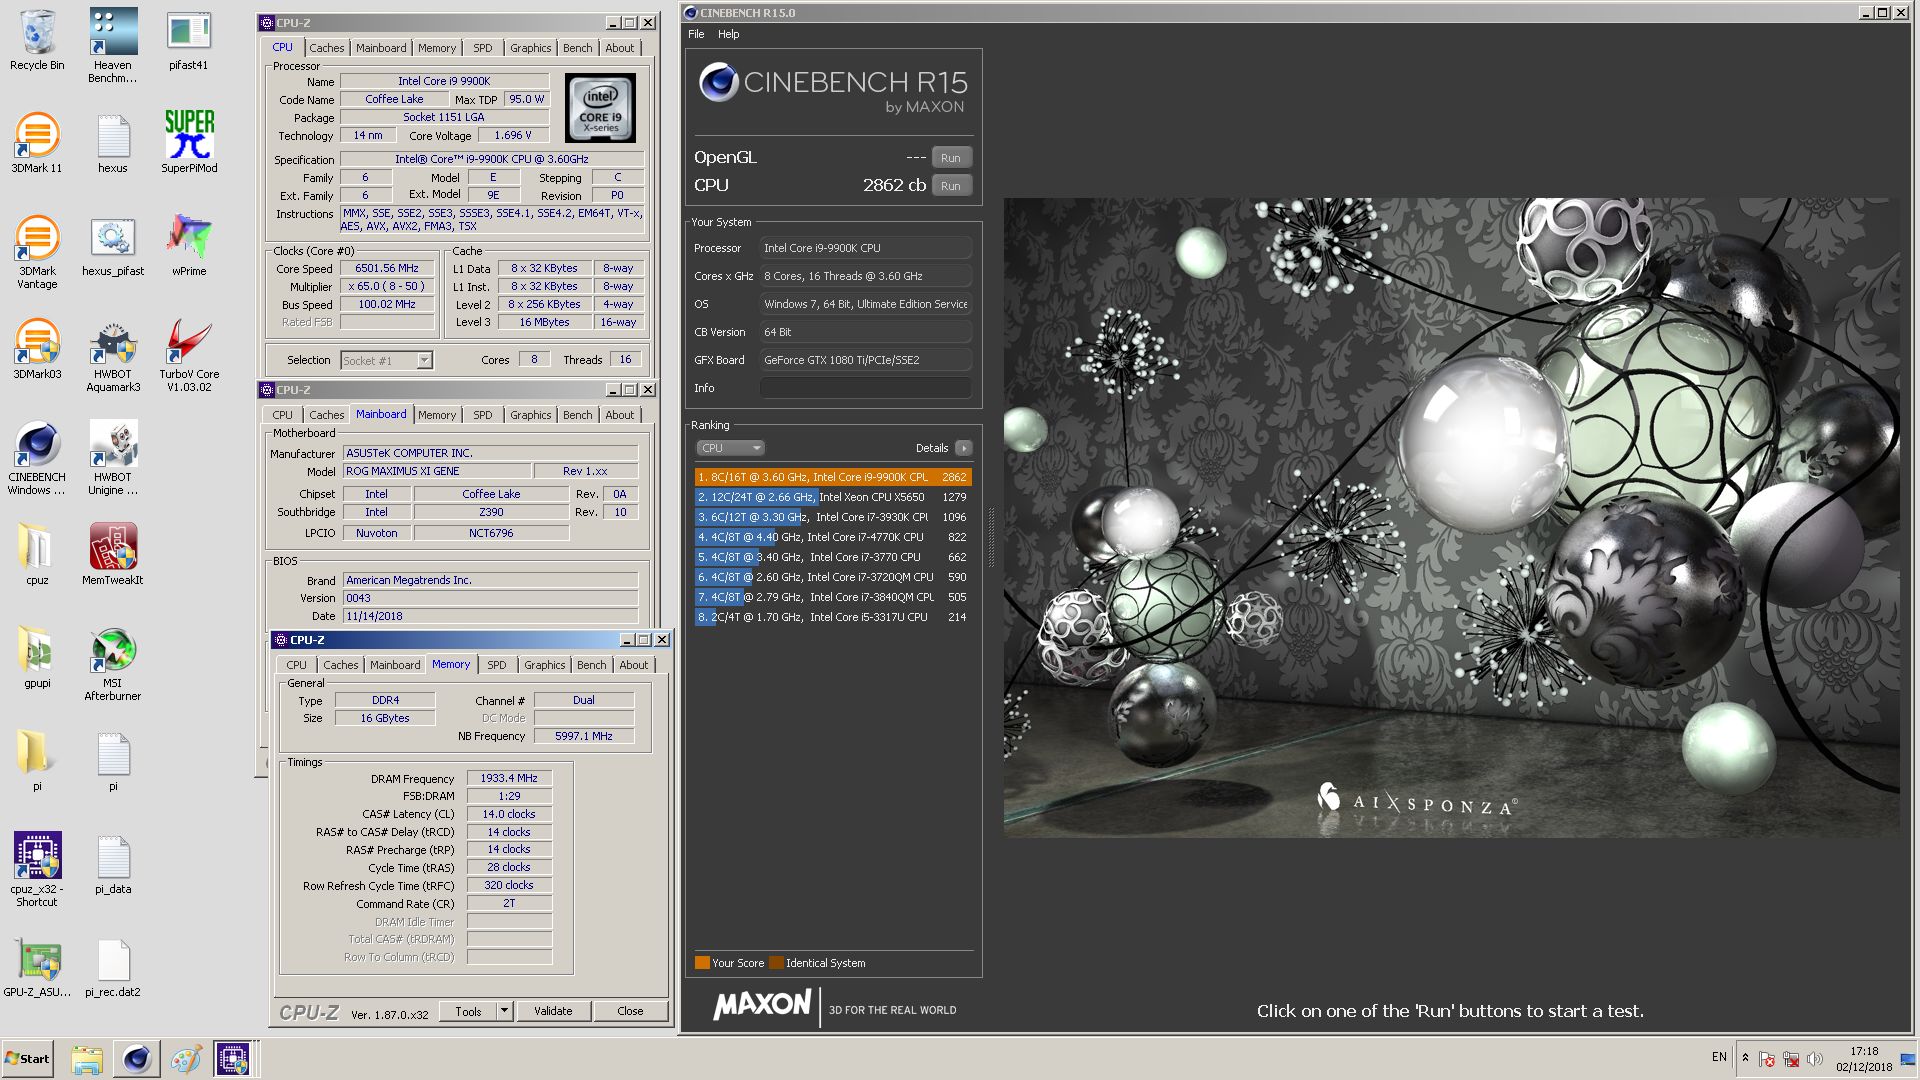Launch the MemTweakIt icon

pyautogui.click(x=113, y=555)
